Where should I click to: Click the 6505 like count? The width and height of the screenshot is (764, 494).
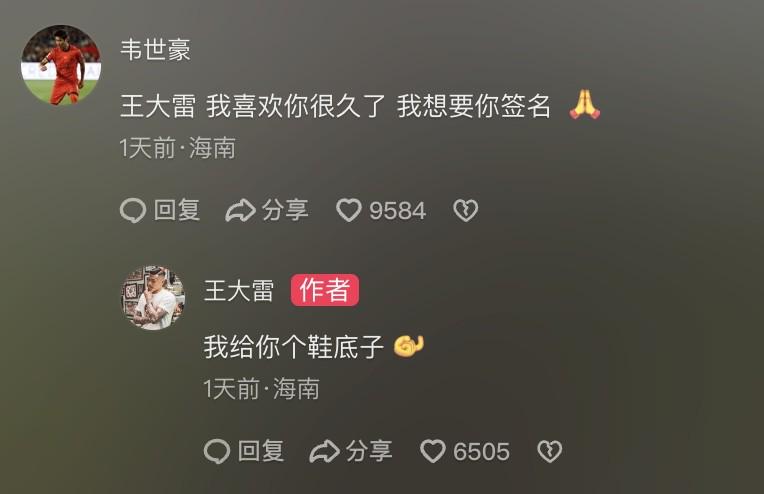481,452
